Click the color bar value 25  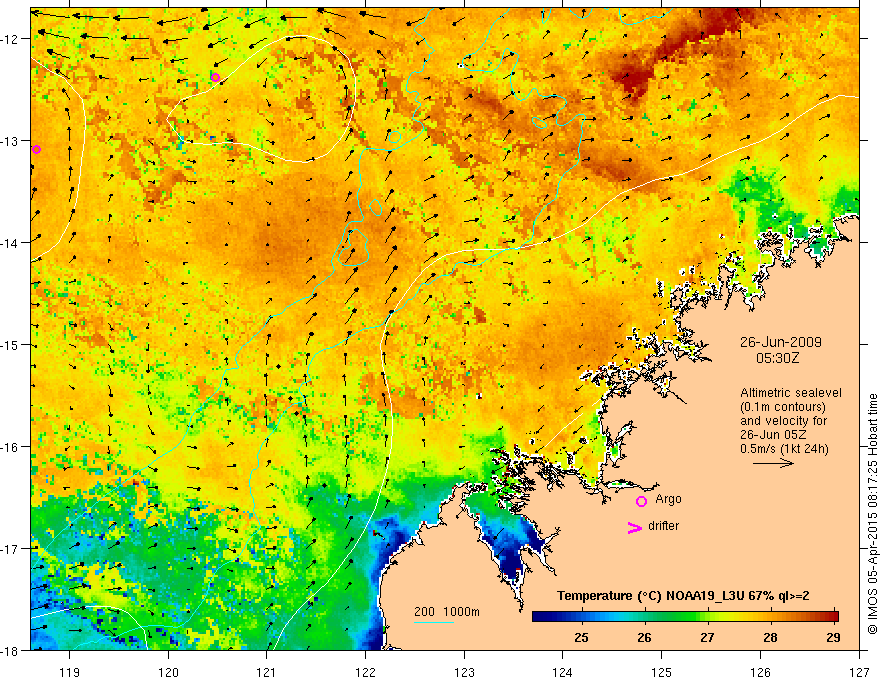tap(581, 637)
